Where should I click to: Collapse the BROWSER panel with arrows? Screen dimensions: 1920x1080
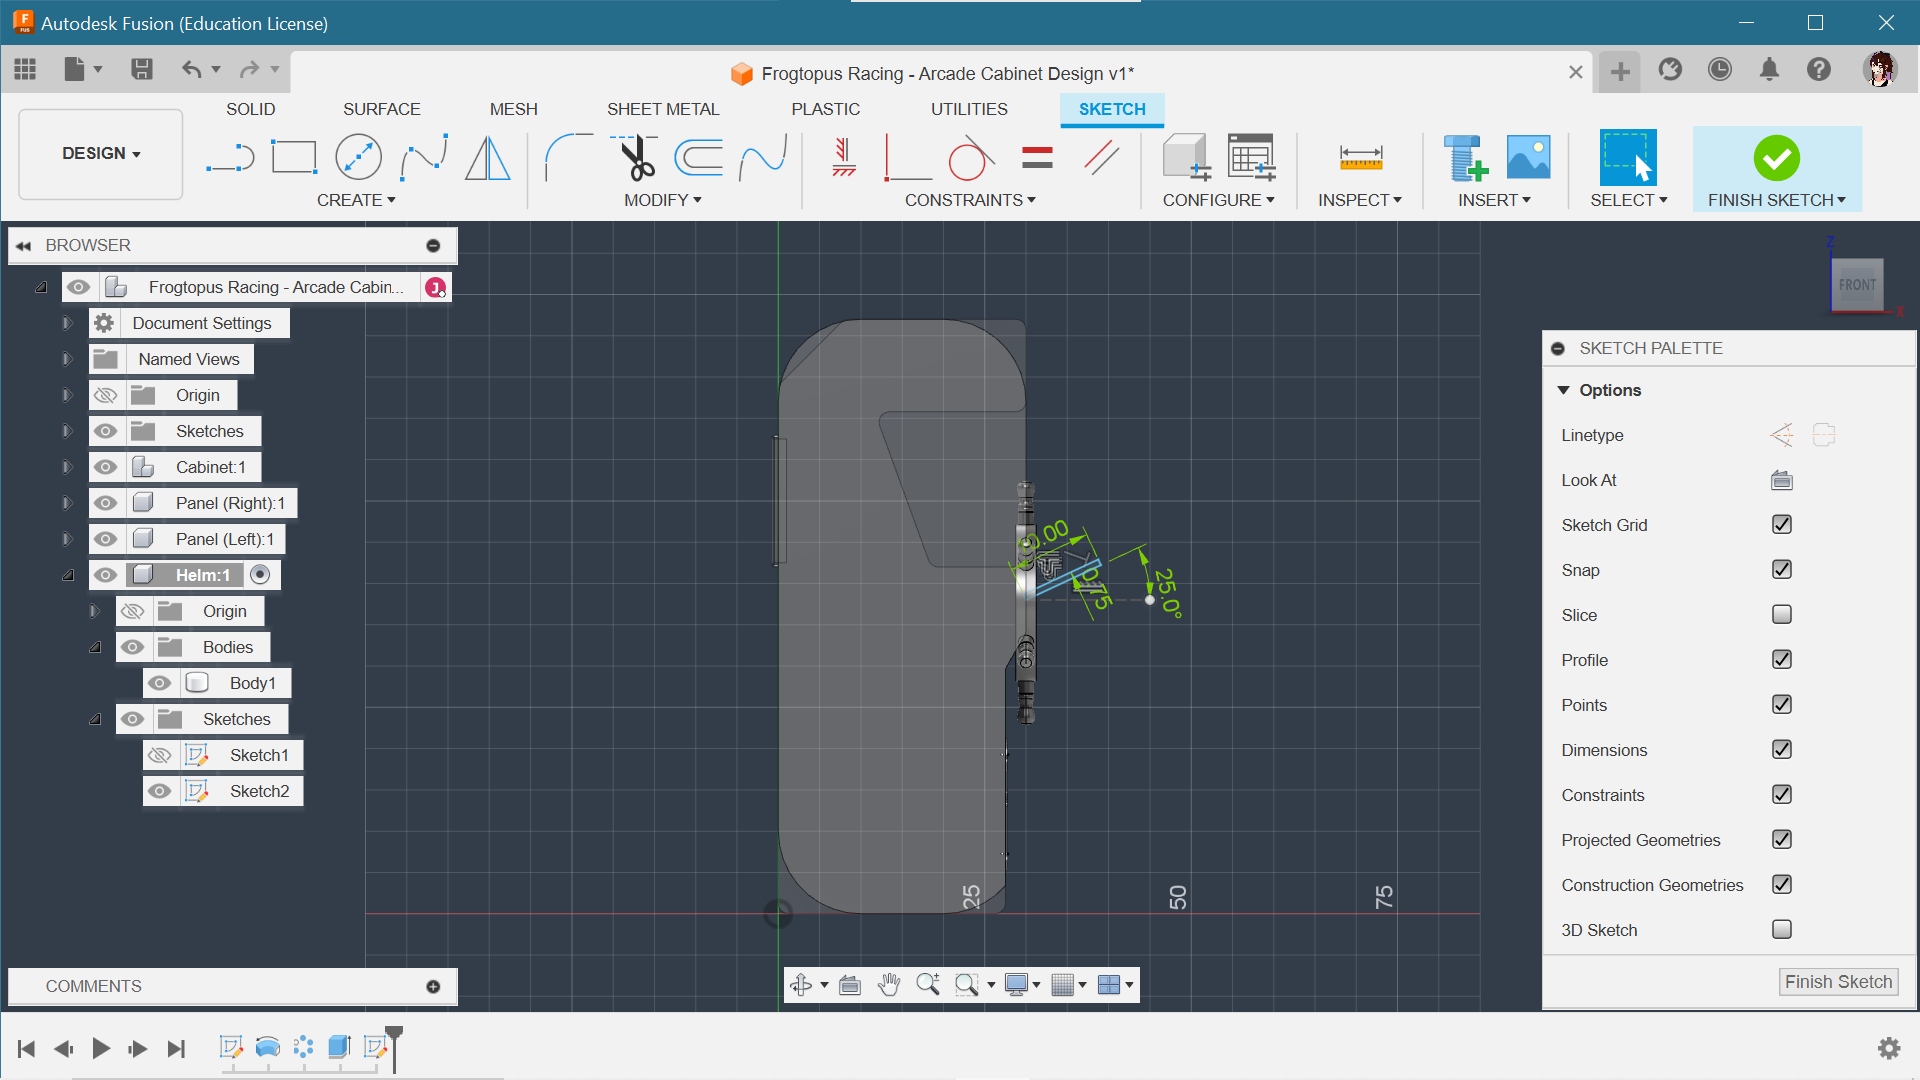point(23,245)
